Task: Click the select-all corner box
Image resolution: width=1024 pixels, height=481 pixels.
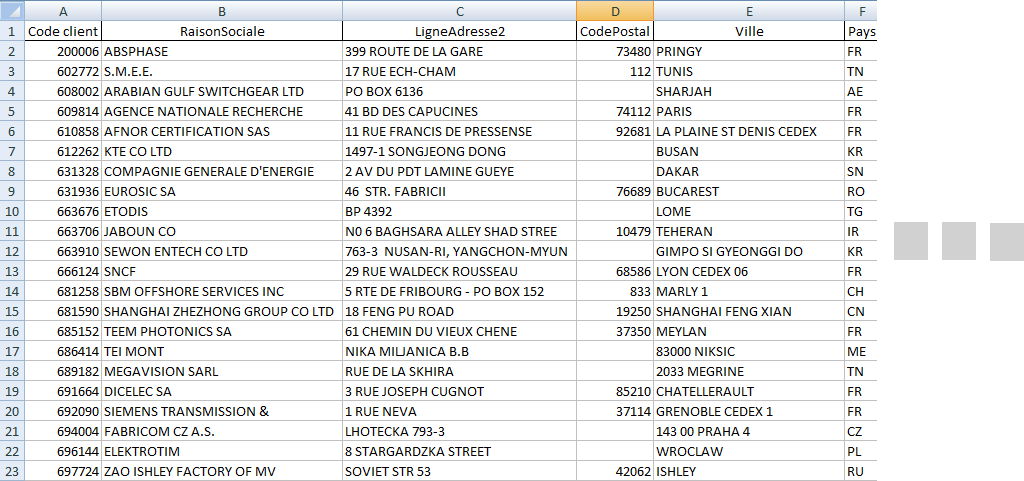Action: [x=11, y=11]
